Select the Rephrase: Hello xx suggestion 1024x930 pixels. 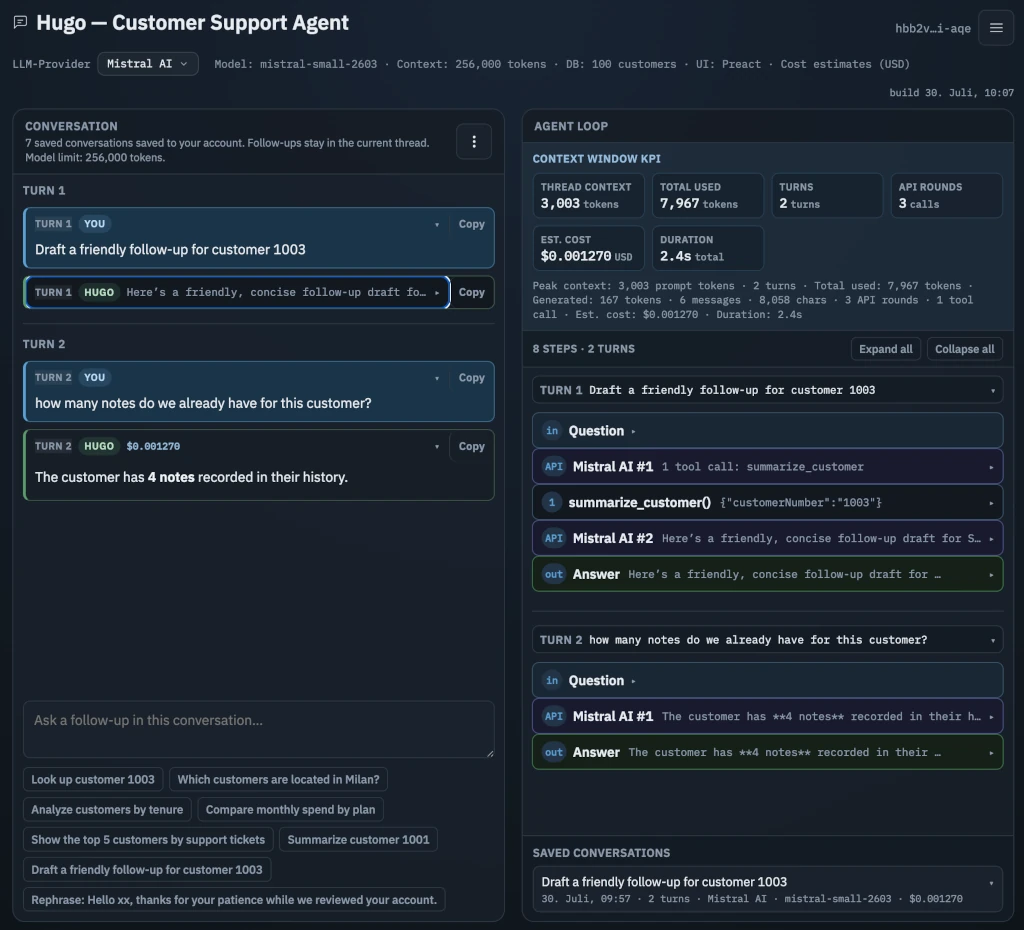point(234,899)
